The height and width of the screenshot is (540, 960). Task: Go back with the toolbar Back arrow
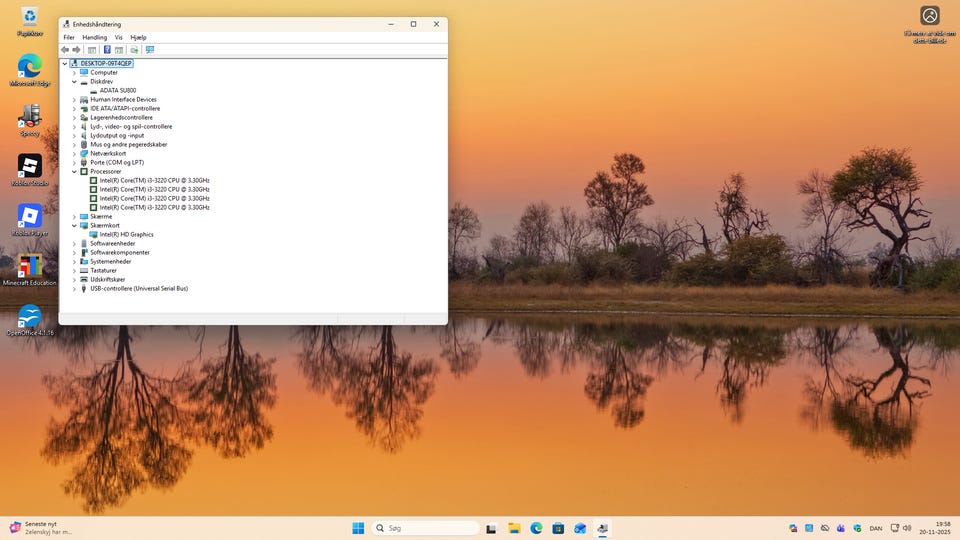pyautogui.click(x=65, y=50)
